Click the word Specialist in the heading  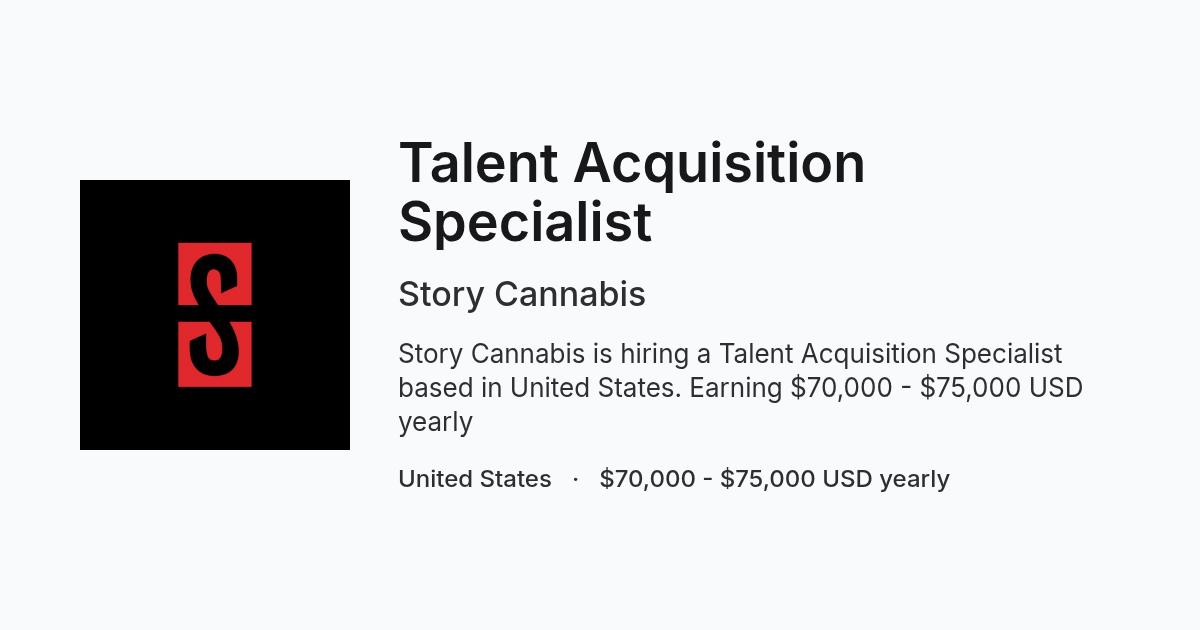(525, 222)
